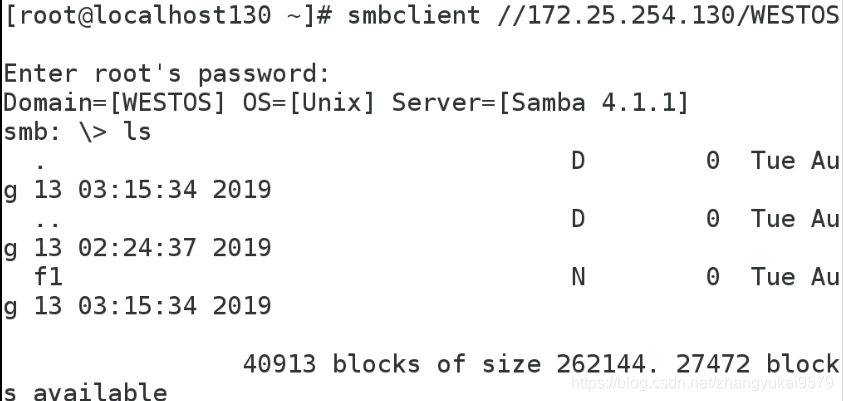Screen dimensions: 843x401
Task: Click the Enter root's password line
Action: (167, 74)
